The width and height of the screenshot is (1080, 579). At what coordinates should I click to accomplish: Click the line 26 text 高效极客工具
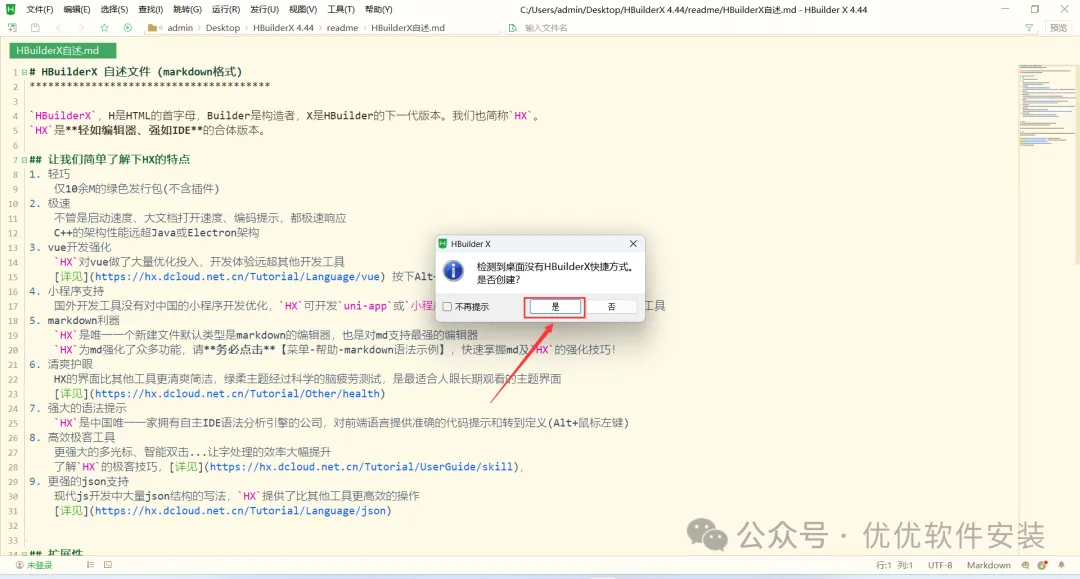81,437
